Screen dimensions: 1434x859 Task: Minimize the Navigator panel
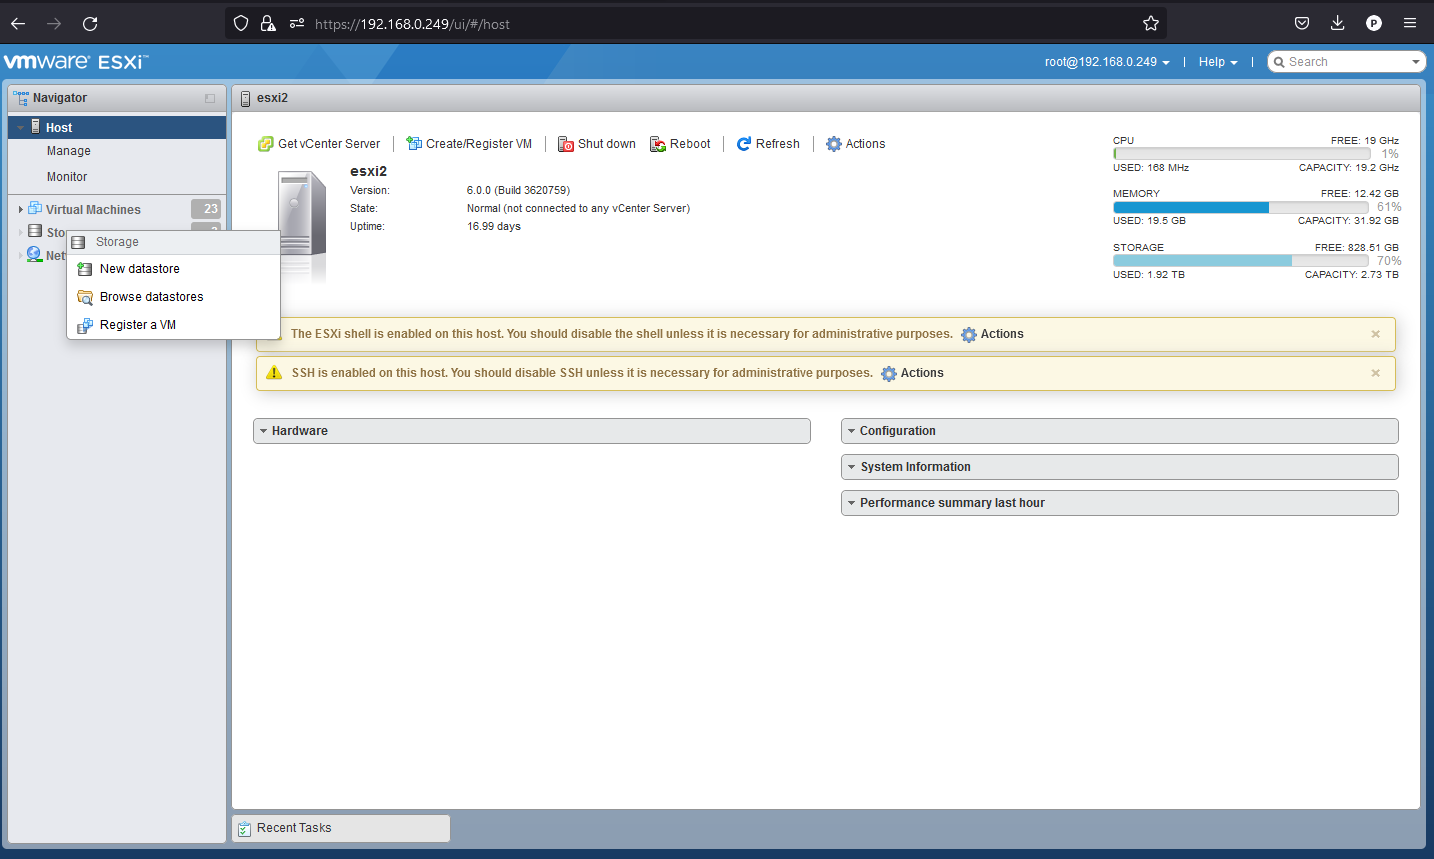click(210, 98)
